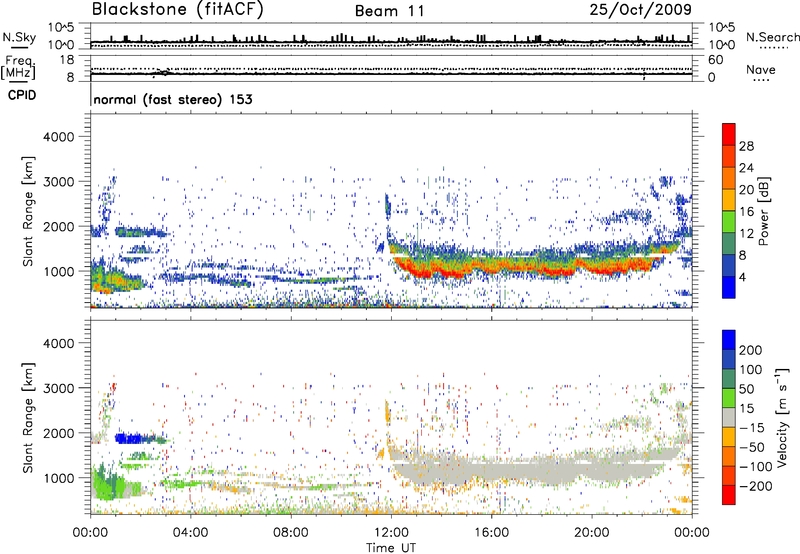Select the Slant Range [km] label of velocity panel
This screenshot has height=554, width=800.
(x=29, y=417)
